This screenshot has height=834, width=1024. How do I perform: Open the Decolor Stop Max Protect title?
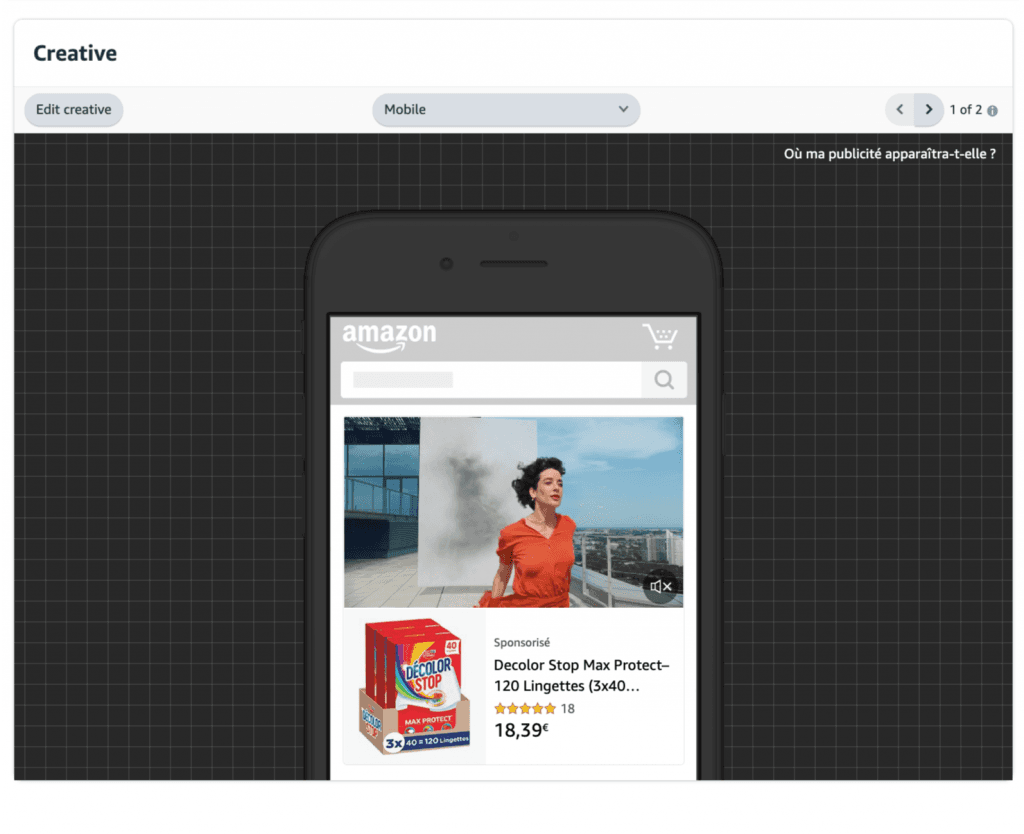coord(581,676)
